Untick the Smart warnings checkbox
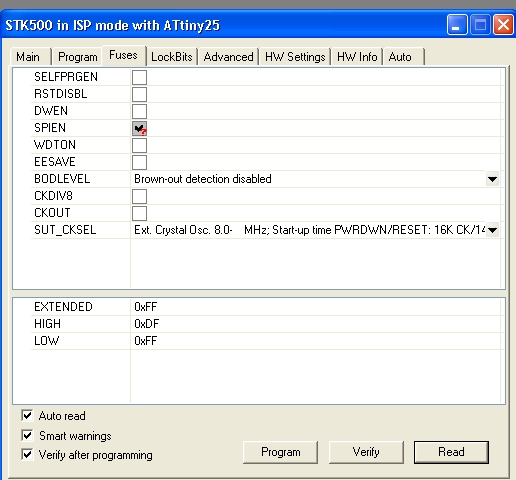Image resolution: width=516 pixels, height=480 pixels. pos(27,435)
